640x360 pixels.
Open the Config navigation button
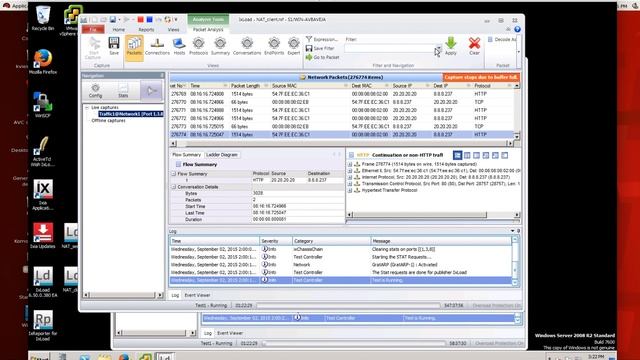pyautogui.click(x=96, y=91)
